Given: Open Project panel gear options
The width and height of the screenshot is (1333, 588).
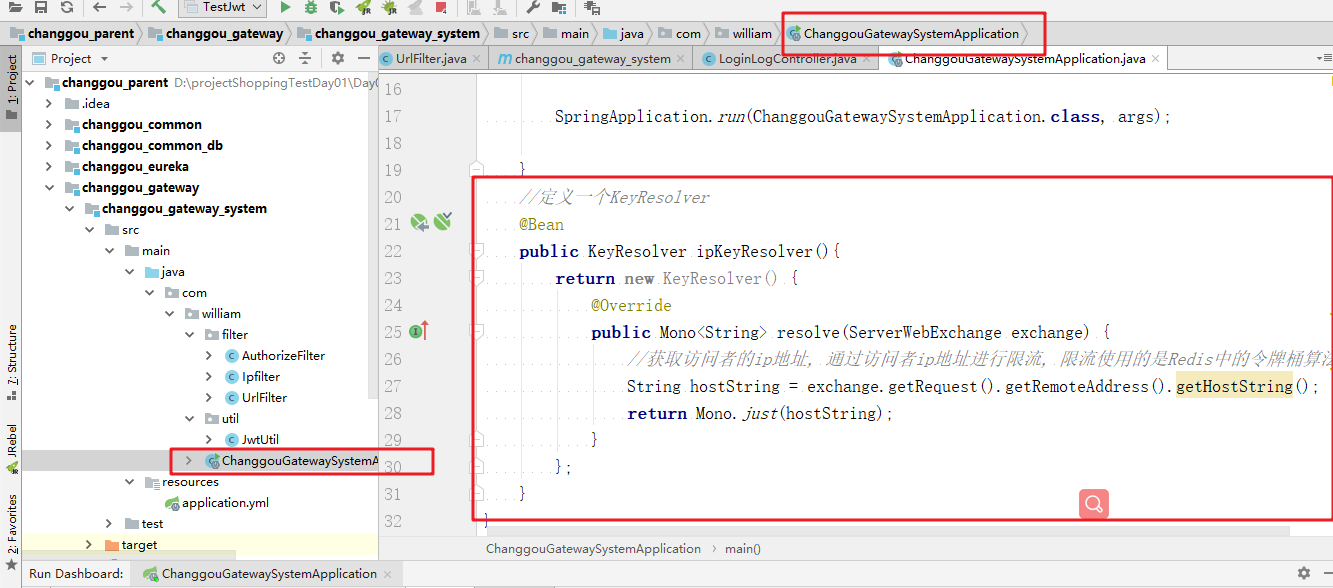Looking at the screenshot, I should click(338, 59).
